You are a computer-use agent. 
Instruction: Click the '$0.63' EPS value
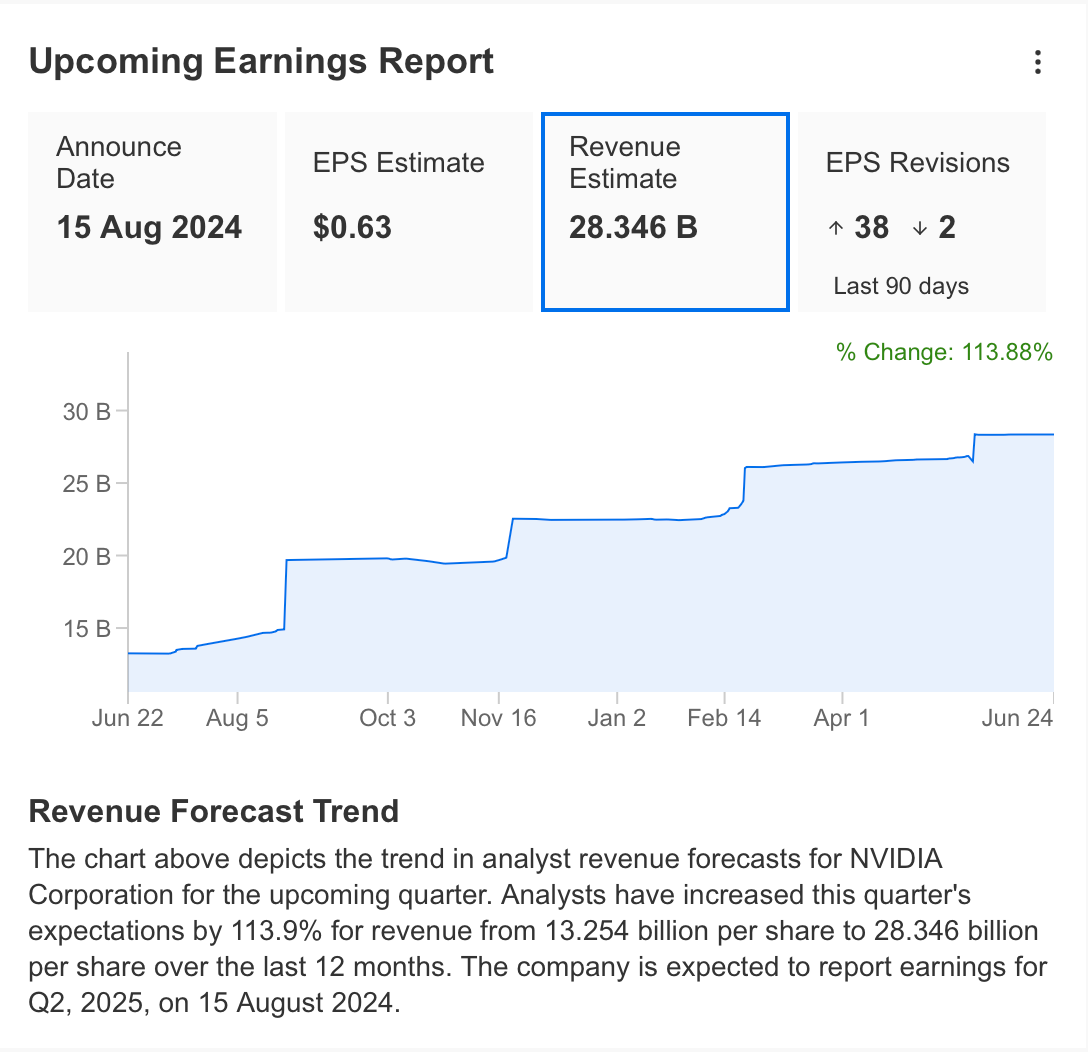pos(352,228)
